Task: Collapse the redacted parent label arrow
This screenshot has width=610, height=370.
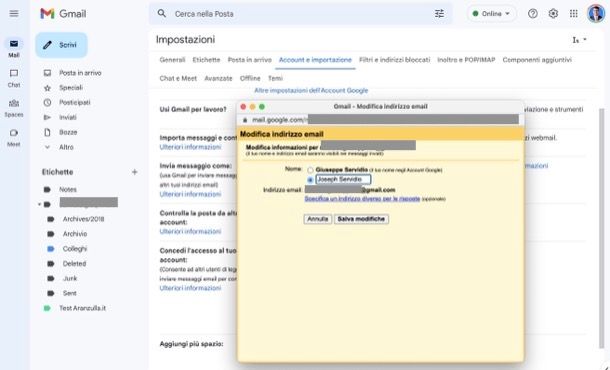Action: (39, 204)
